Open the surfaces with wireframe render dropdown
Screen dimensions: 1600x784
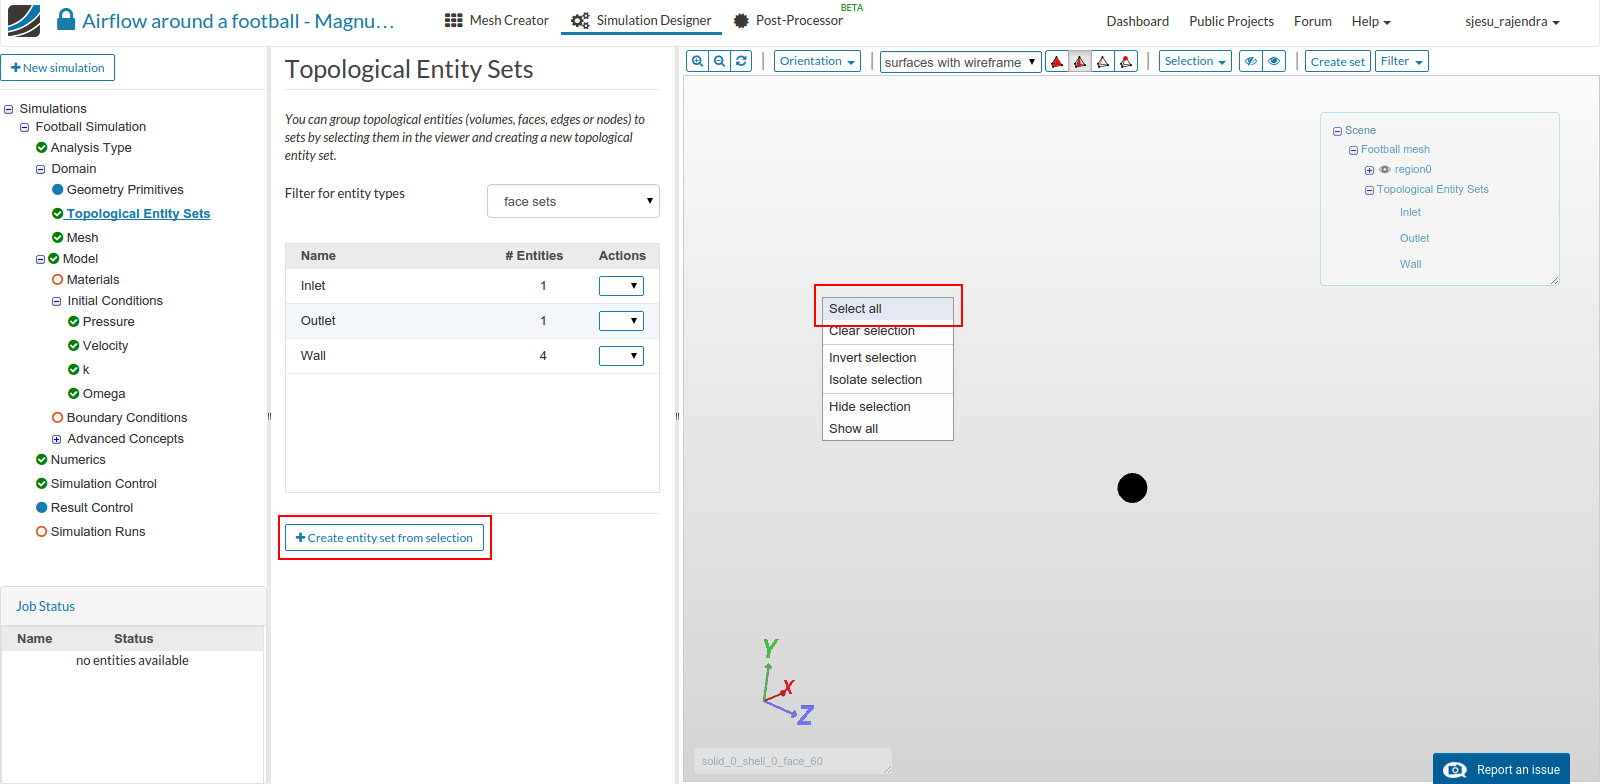[961, 62]
